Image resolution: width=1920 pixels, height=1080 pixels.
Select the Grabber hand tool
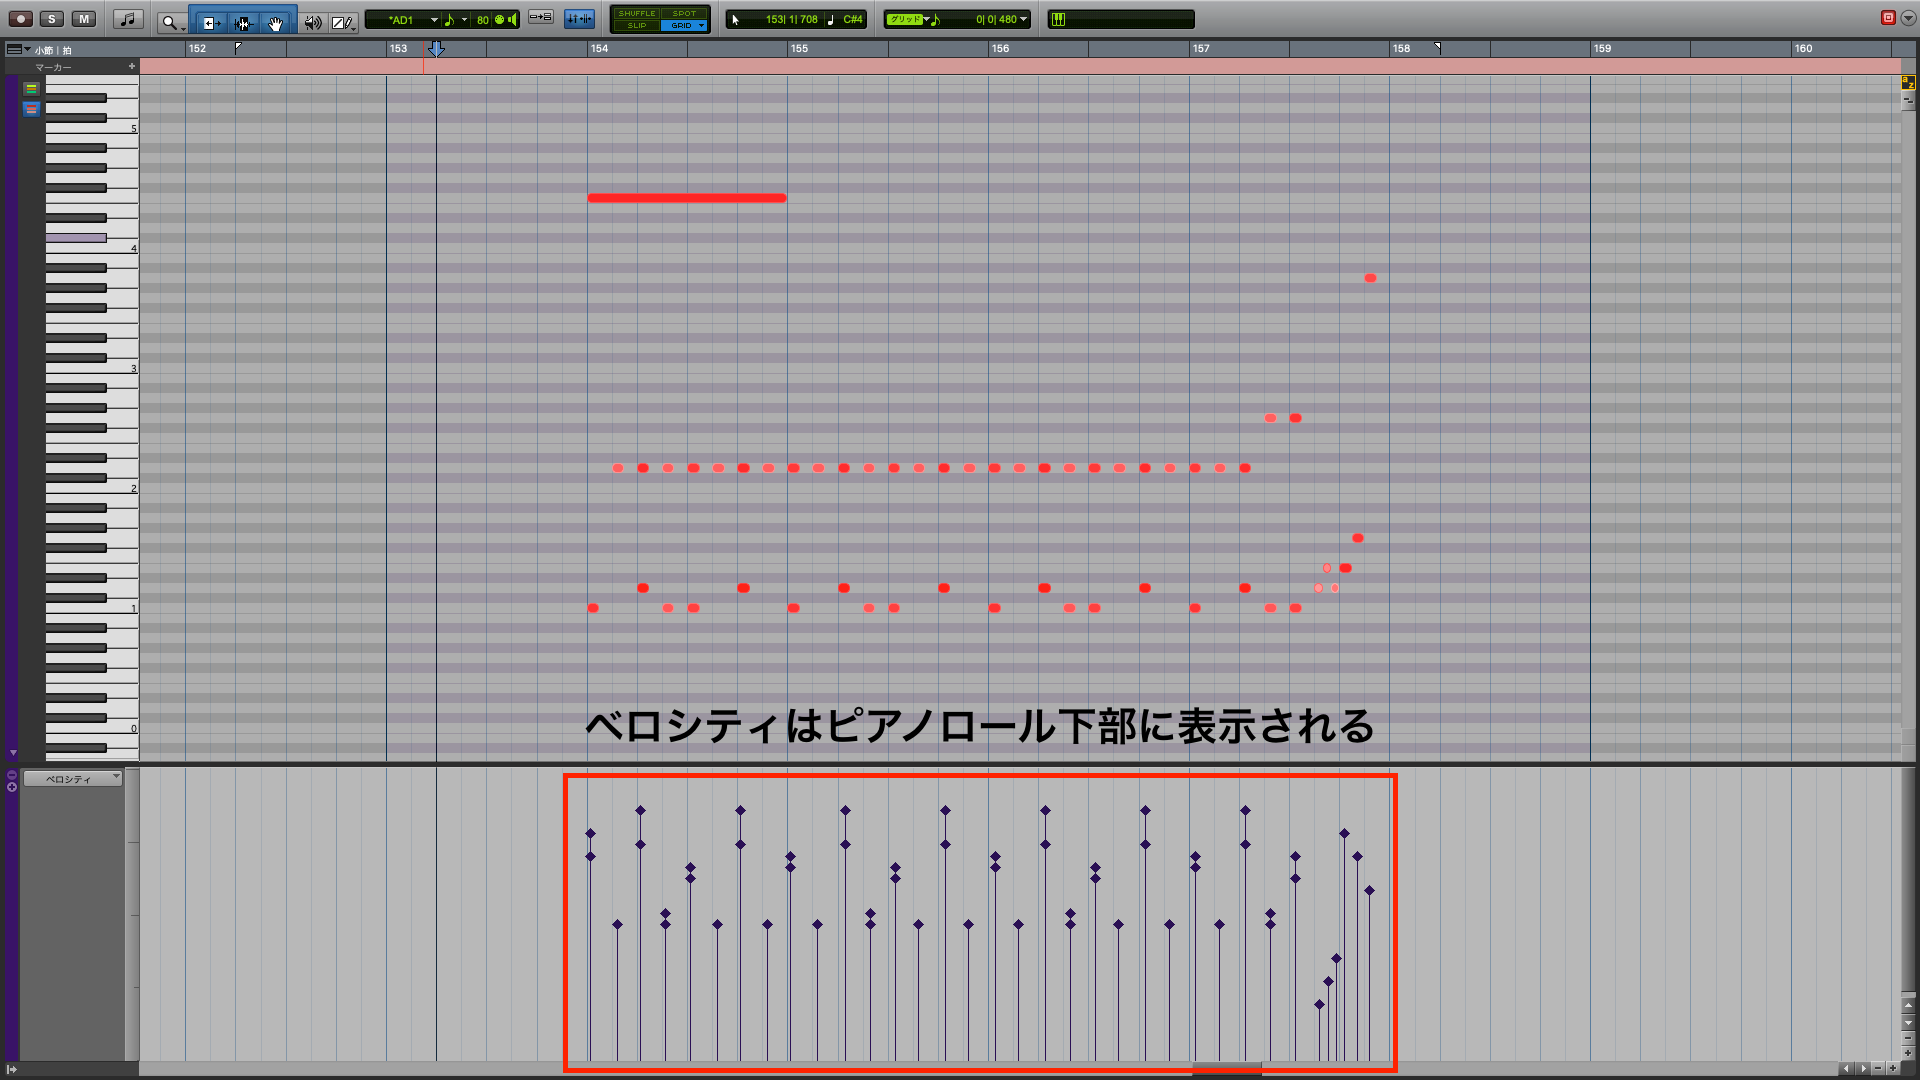pyautogui.click(x=275, y=22)
